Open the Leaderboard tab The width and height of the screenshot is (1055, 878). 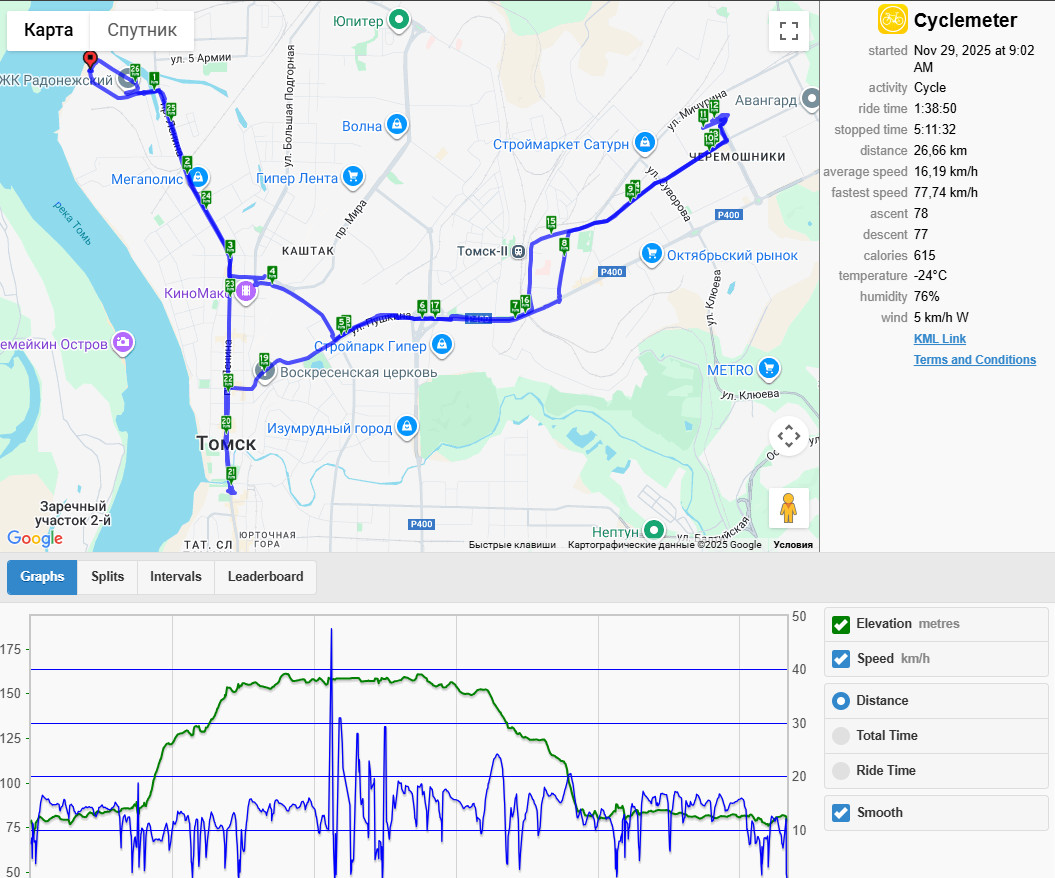pyautogui.click(x=265, y=577)
